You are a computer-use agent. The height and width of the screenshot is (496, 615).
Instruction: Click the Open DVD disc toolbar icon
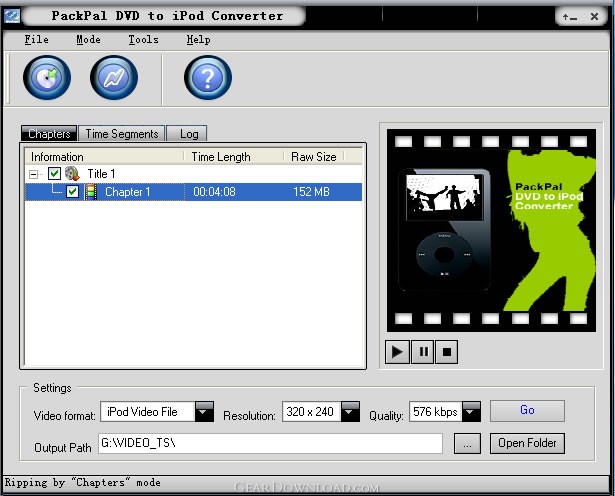pyautogui.click(x=47, y=78)
